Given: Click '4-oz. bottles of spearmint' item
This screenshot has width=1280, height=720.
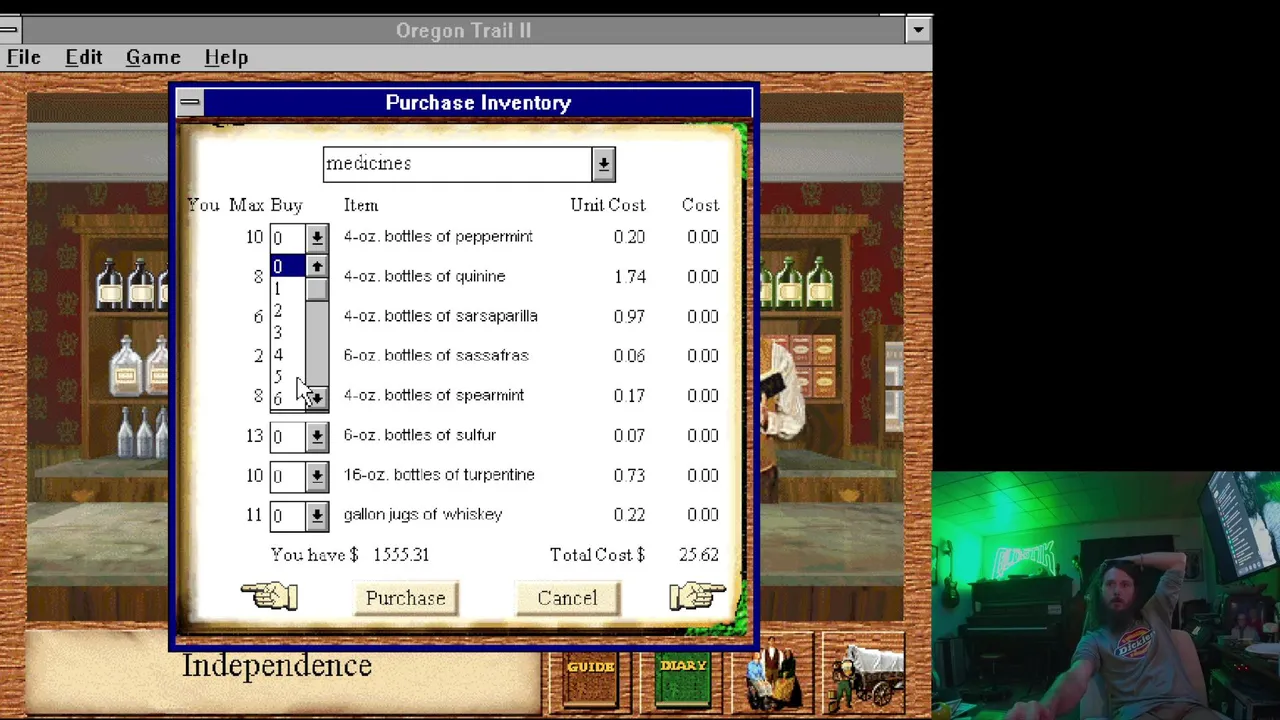Looking at the screenshot, I should (434, 395).
